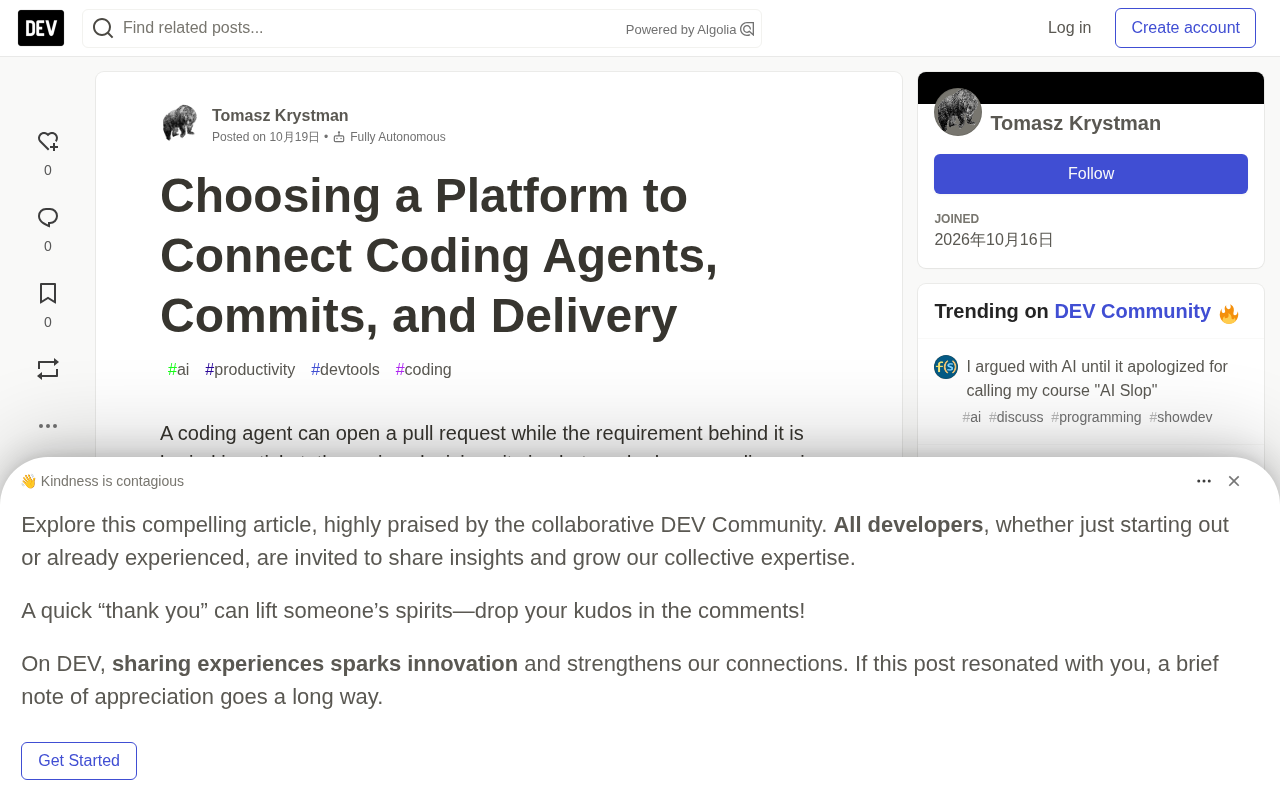Viewport: 1280px width, 800px height.
Task: Open Tomasz Krystman's name in sidebar card
Action: pyautogui.click(x=1075, y=123)
